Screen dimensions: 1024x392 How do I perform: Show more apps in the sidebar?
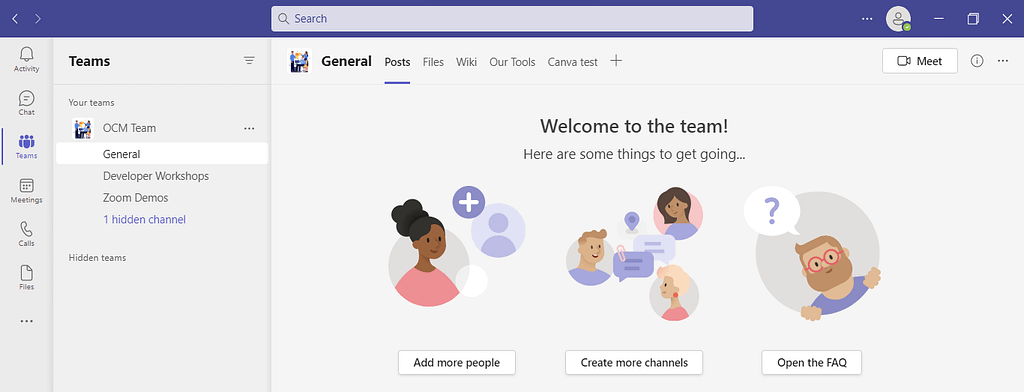pyautogui.click(x=26, y=321)
